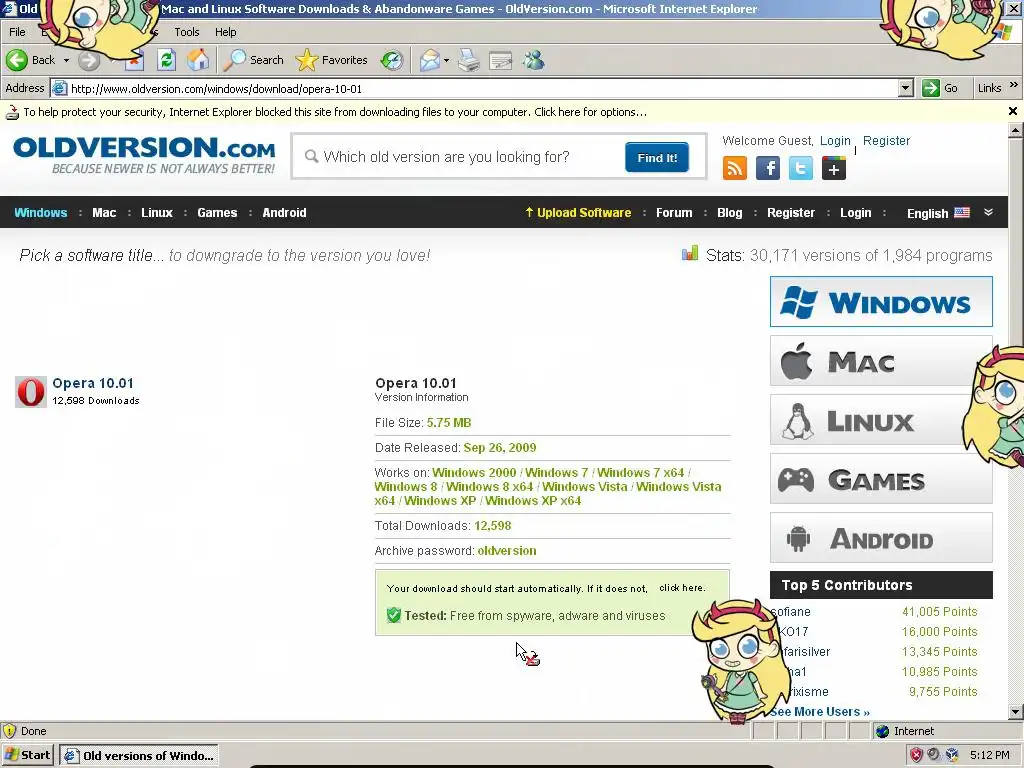Click the Start button
Viewport: 1024px width, 768px height.
(27, 755)
